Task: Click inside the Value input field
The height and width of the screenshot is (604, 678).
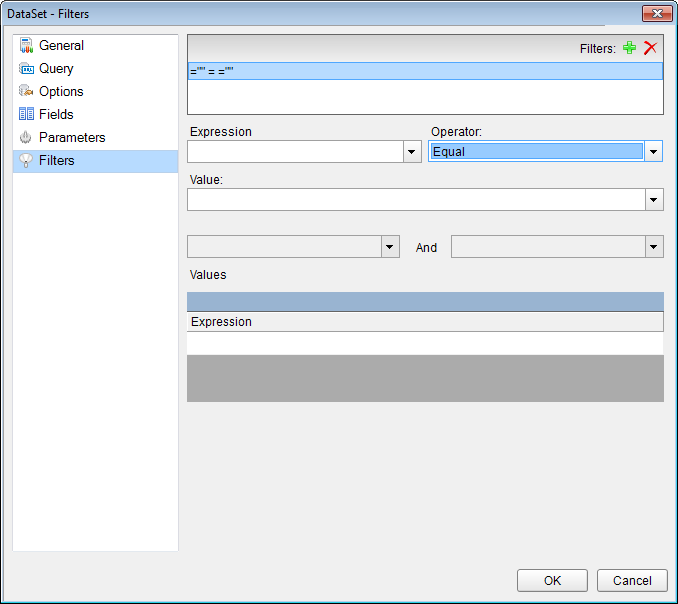Action: tap(417, 200)
